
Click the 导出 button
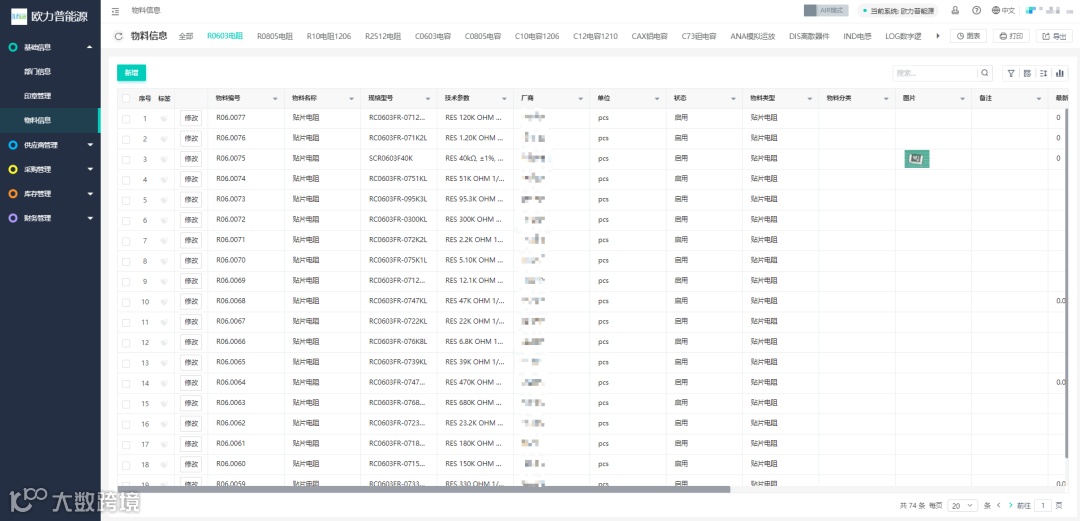coord(1055,36)
